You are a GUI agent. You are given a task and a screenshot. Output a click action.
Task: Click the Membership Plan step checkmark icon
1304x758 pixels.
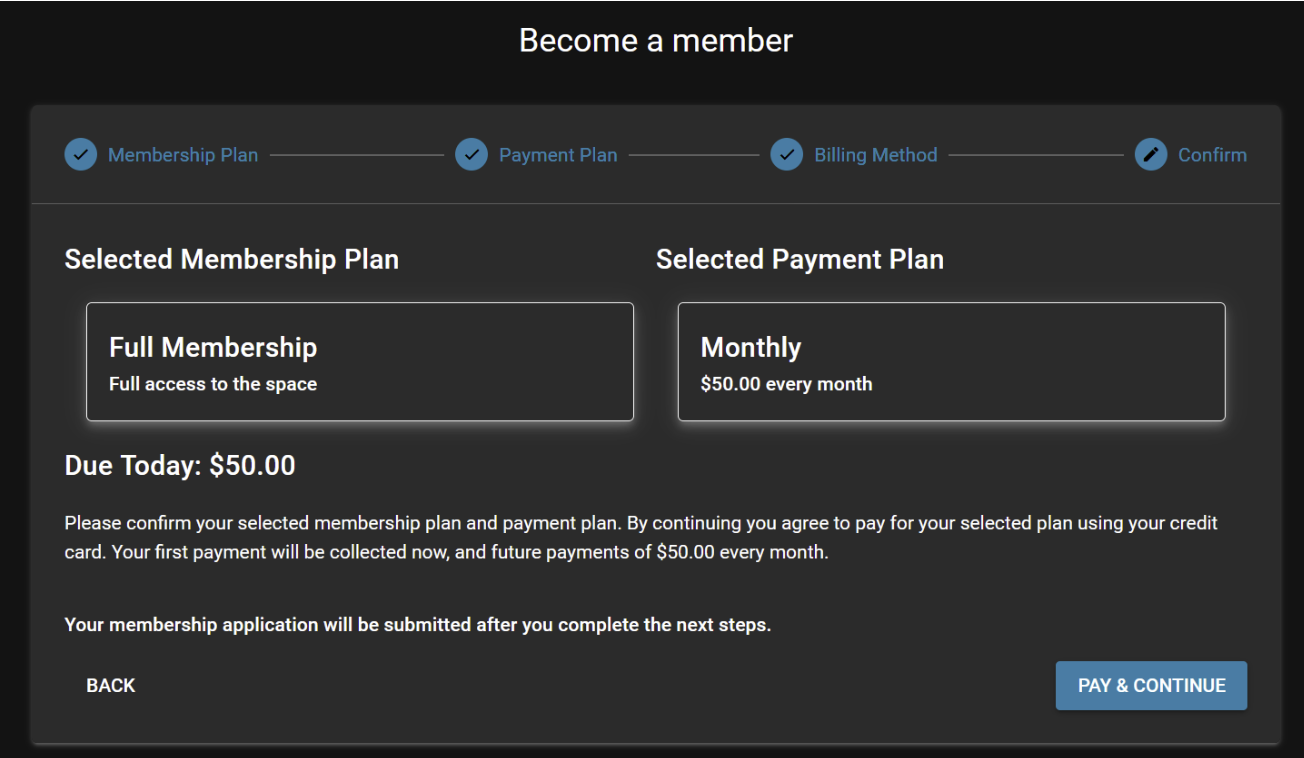(x=81, y=155)
